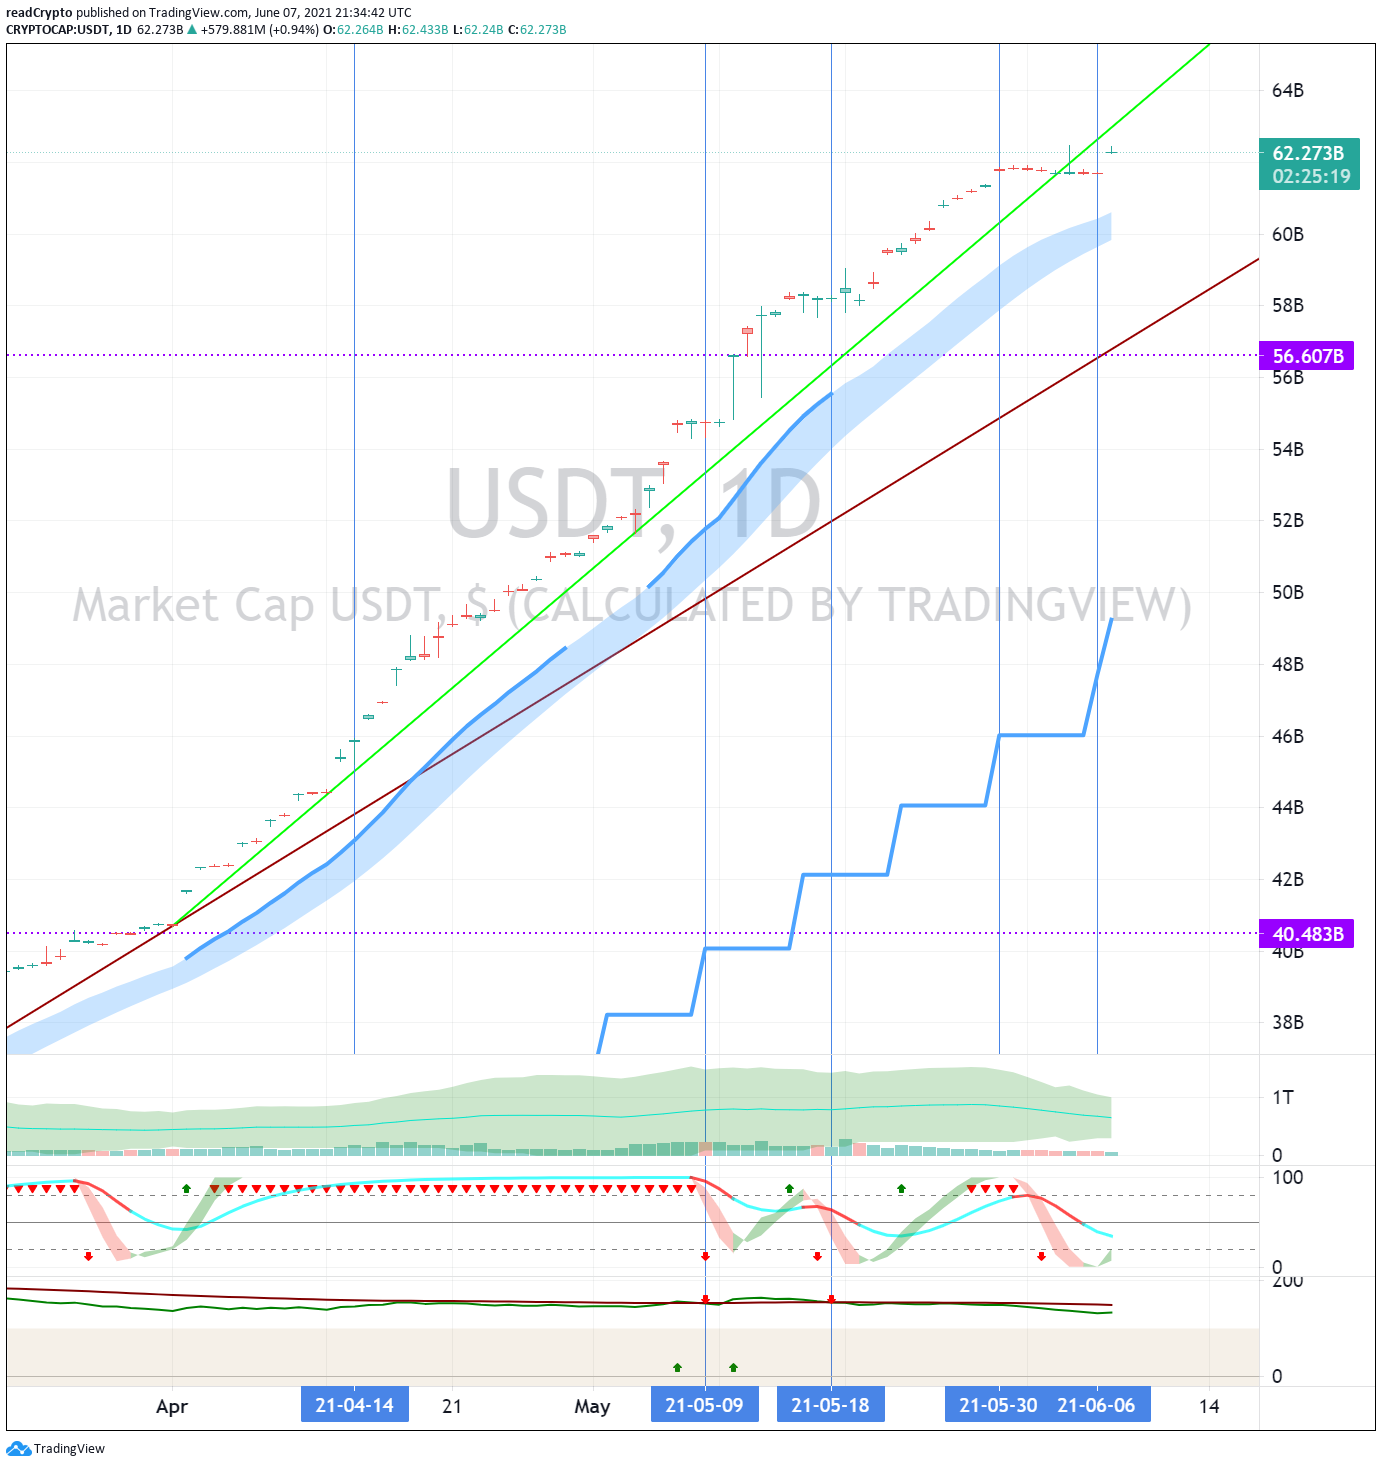The image size is (1382, 1467).
Task: Click the 52B price axis label
Action: click(1288, 520)
